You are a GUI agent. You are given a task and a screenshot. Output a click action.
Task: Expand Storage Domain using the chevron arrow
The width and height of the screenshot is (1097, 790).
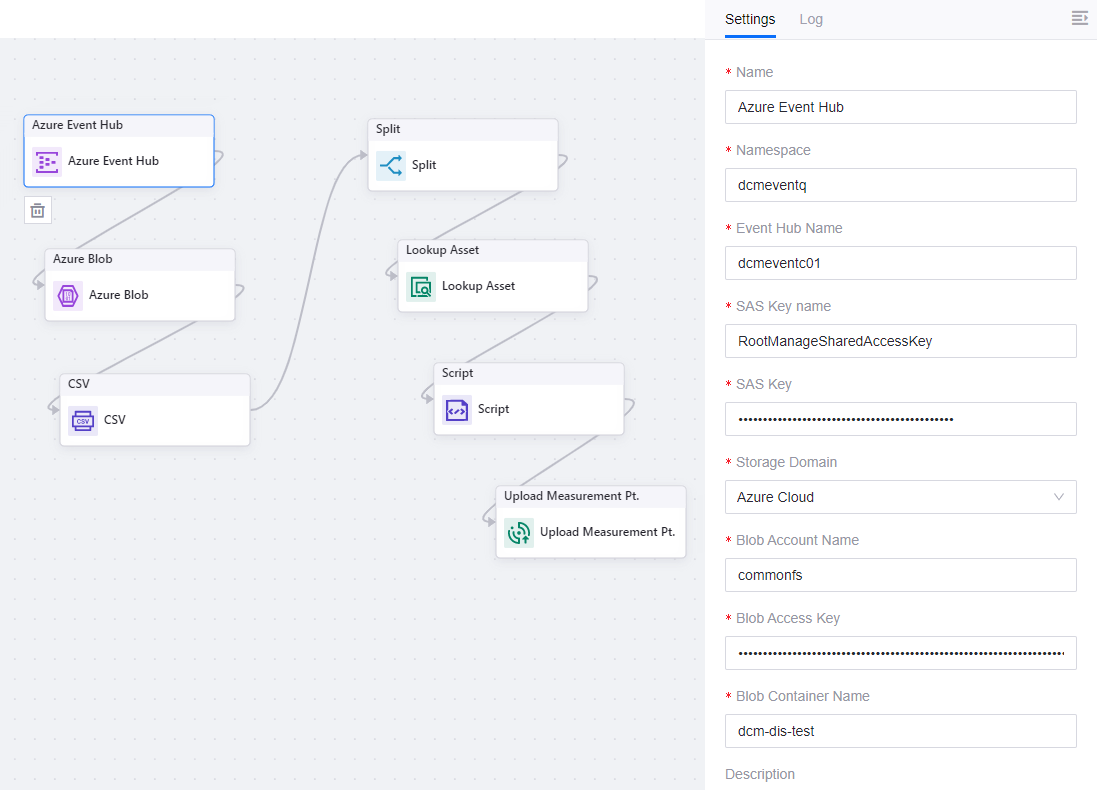coord(1059,497)
